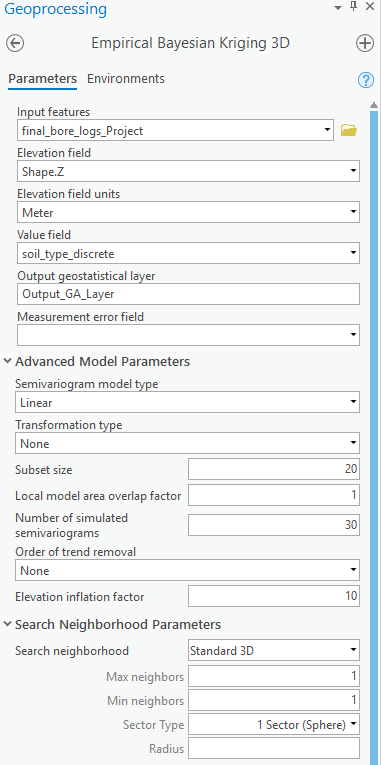Click the Number of simulated semivariograms field

click(274, 524)
